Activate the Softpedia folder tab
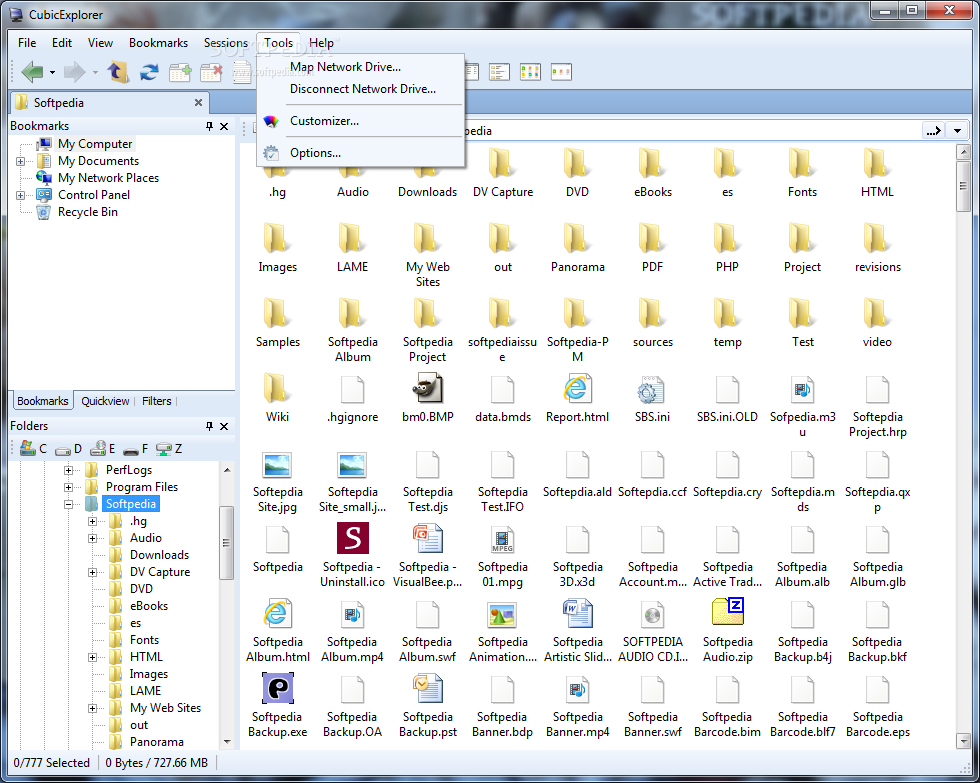Screen dimensions: 980x783 (x=109, y=102)
